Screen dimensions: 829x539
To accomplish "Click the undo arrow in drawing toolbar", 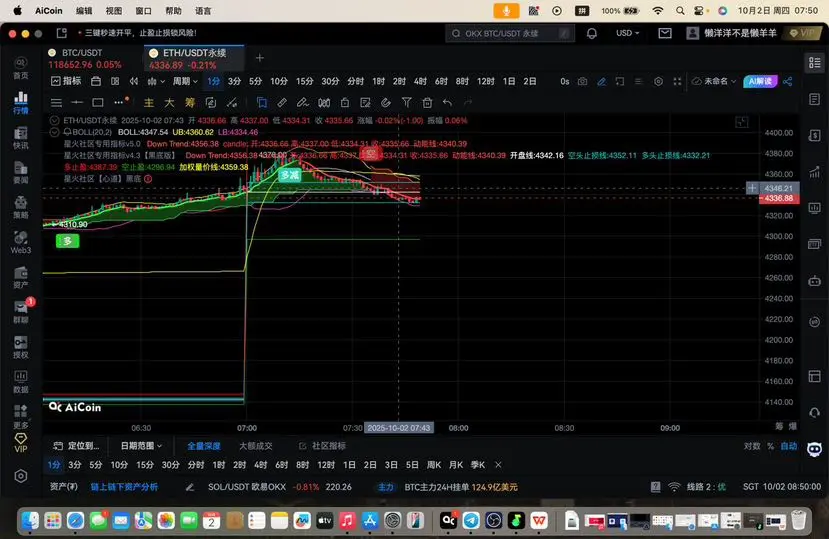I will (x=448, y=103).
